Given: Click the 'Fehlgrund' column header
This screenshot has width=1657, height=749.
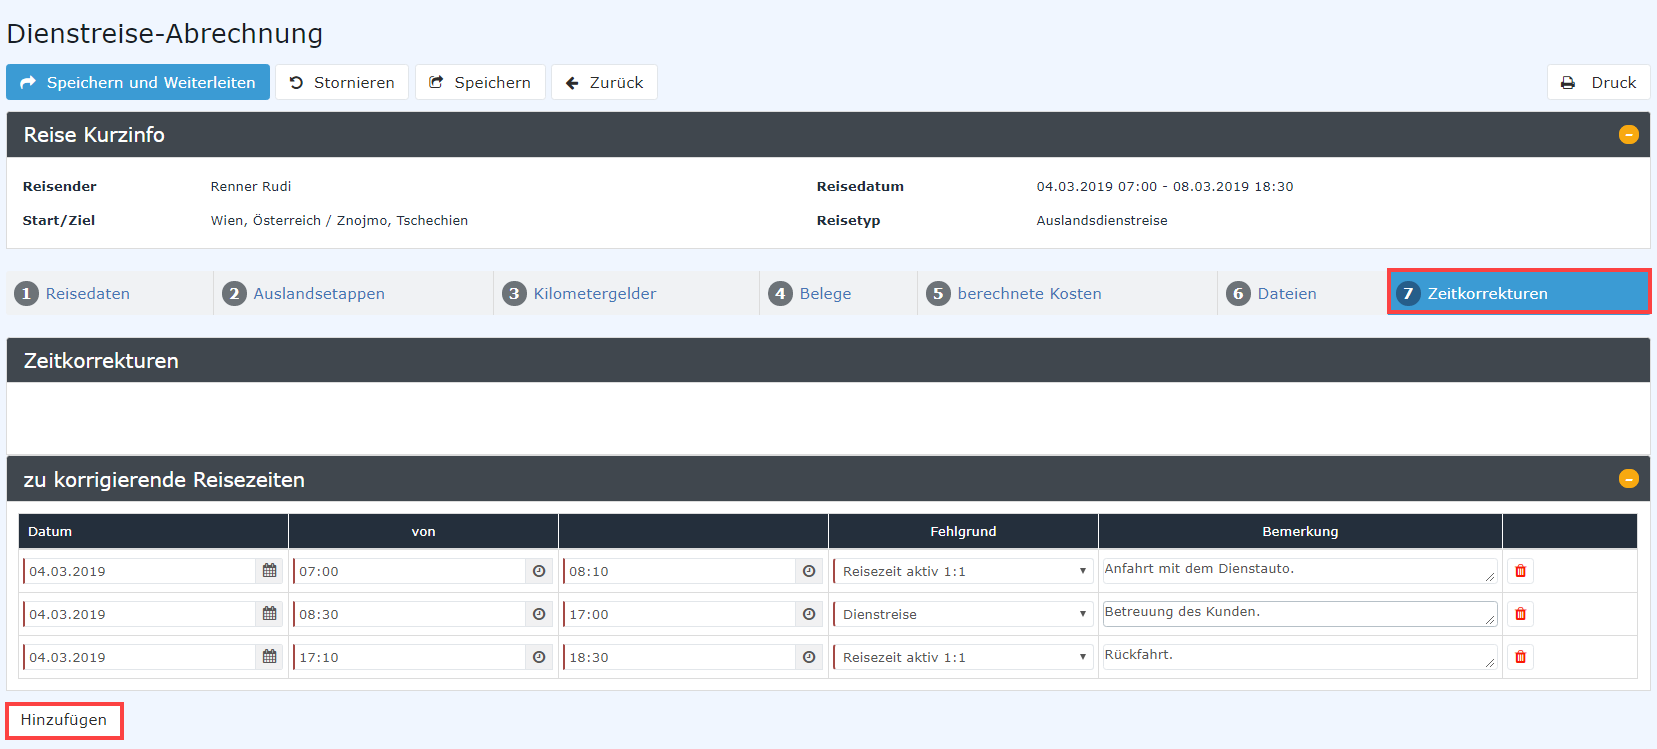Looking at the screenshot, I should pyautogui.click(x=963, y=531).
